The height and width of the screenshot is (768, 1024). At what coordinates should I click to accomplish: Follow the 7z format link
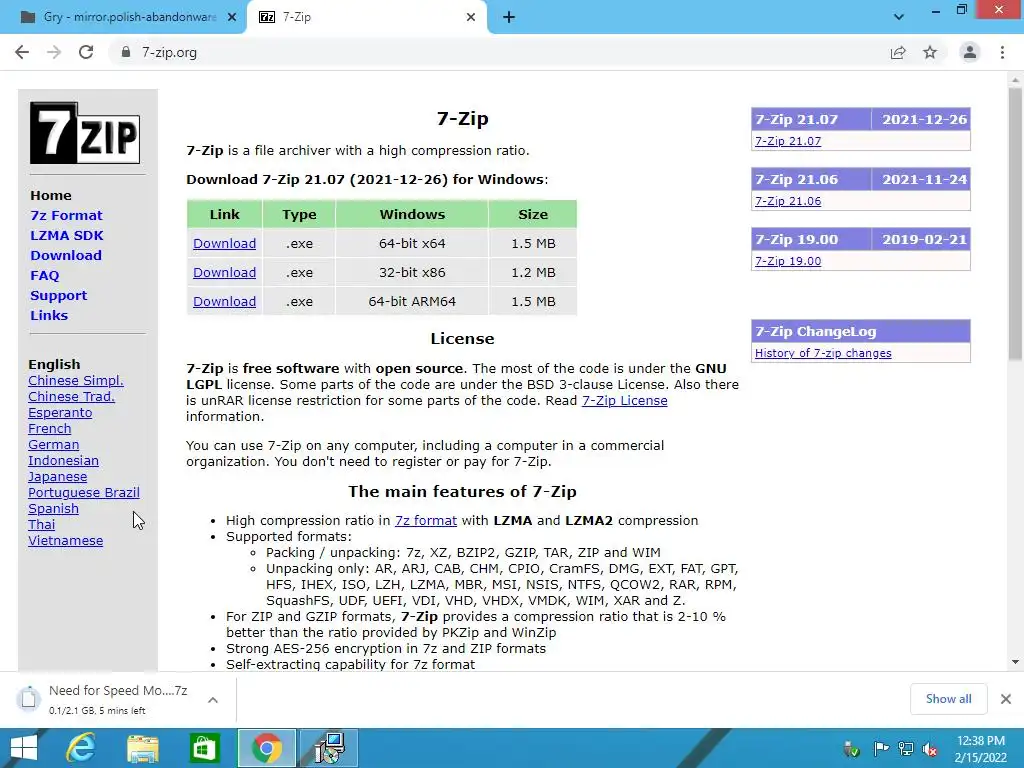(426, 520)
